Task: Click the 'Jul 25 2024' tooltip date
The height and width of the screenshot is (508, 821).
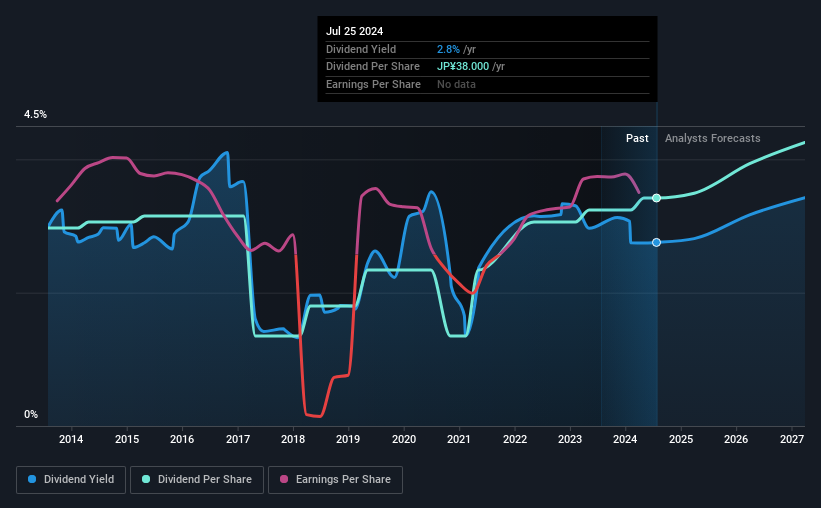Action: coord(354,31)
